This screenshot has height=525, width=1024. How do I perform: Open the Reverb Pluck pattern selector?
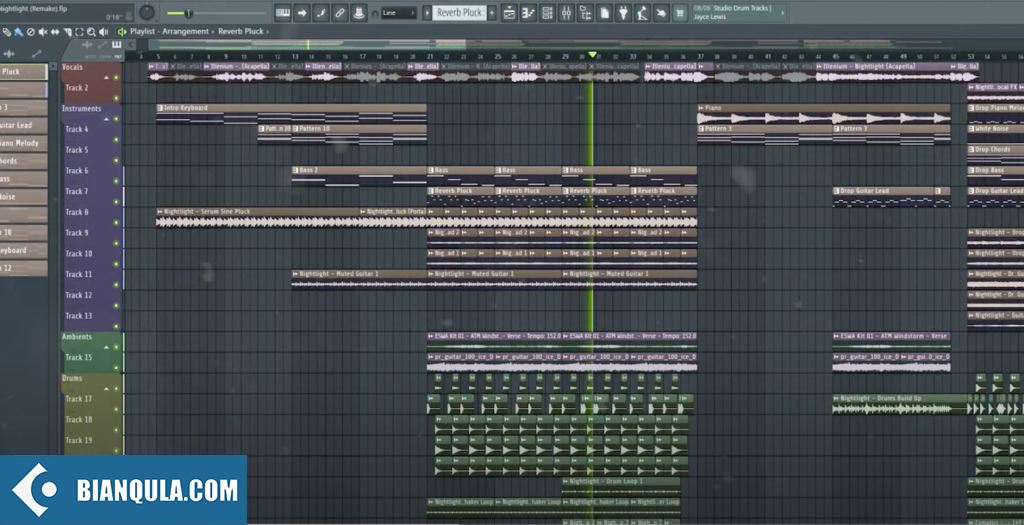click(459, 12)
